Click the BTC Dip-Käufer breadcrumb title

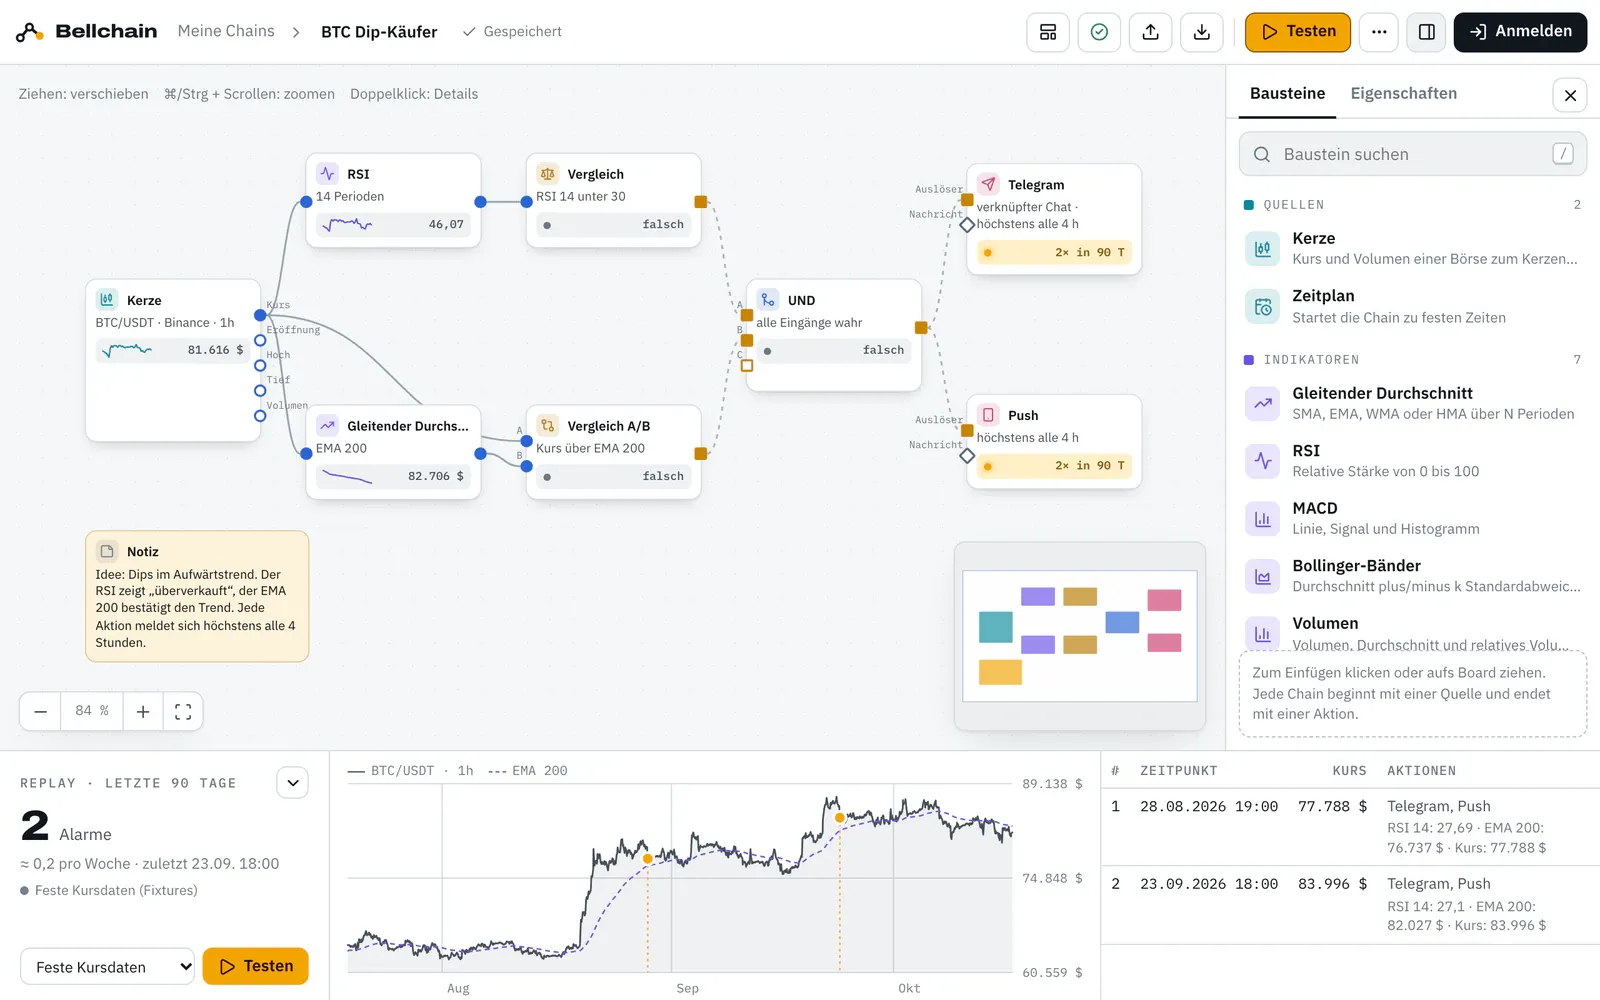click(x=379, y=32)
